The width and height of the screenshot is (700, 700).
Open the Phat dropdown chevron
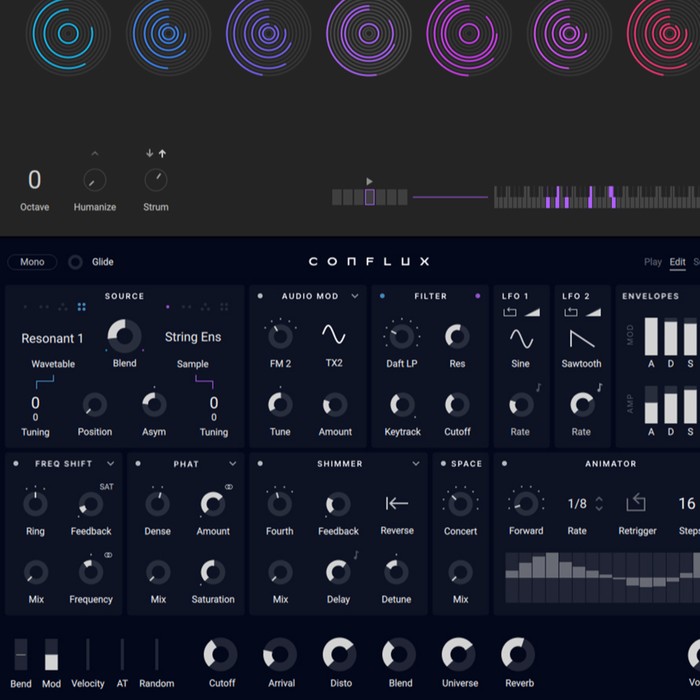tap(233, 464)
